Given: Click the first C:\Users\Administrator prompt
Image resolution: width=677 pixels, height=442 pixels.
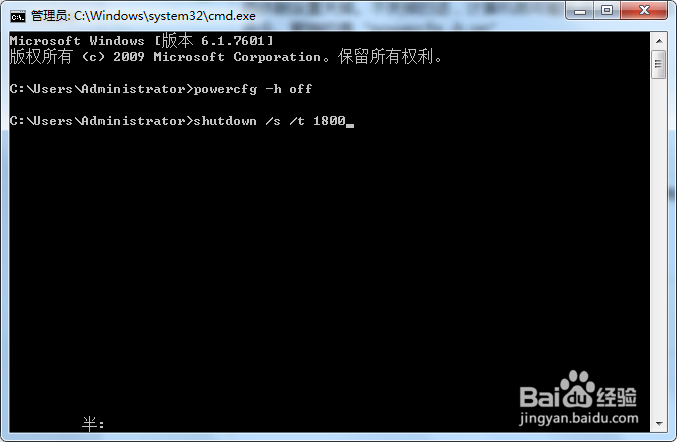Looking at the screenshot, I should (101, 89).
